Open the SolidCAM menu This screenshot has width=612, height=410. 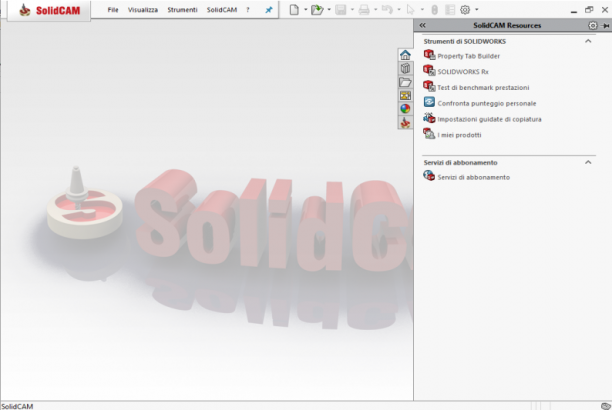pos(222,10)
